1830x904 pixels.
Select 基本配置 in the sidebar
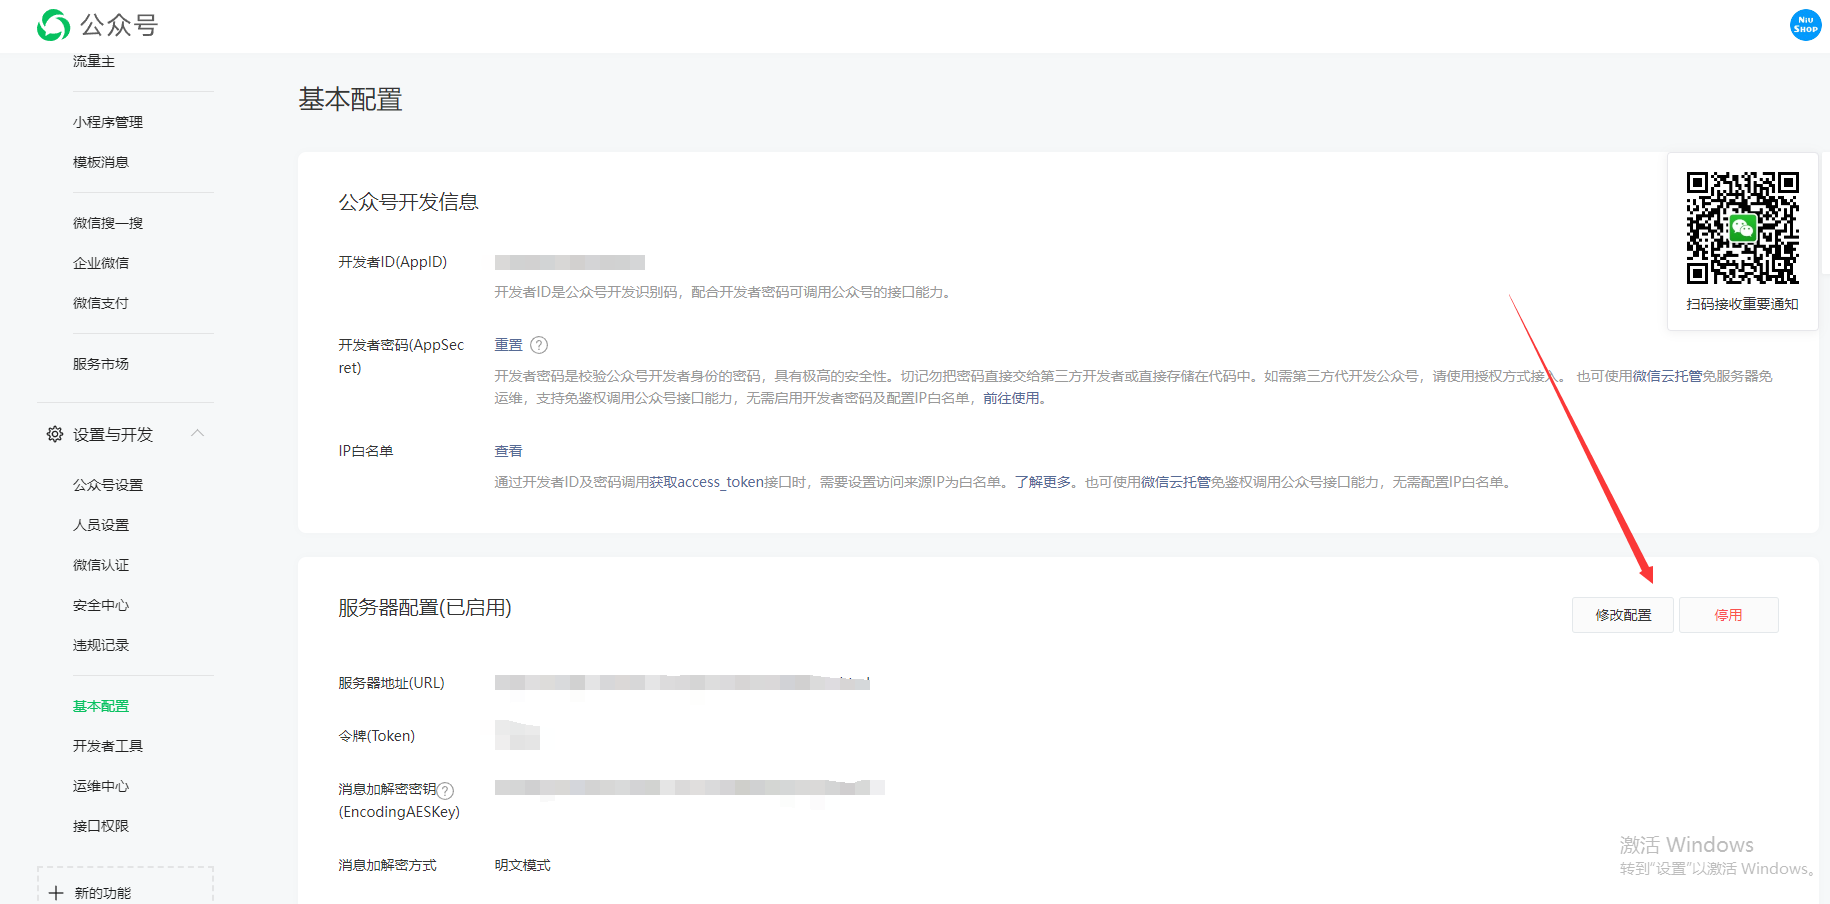101,706
